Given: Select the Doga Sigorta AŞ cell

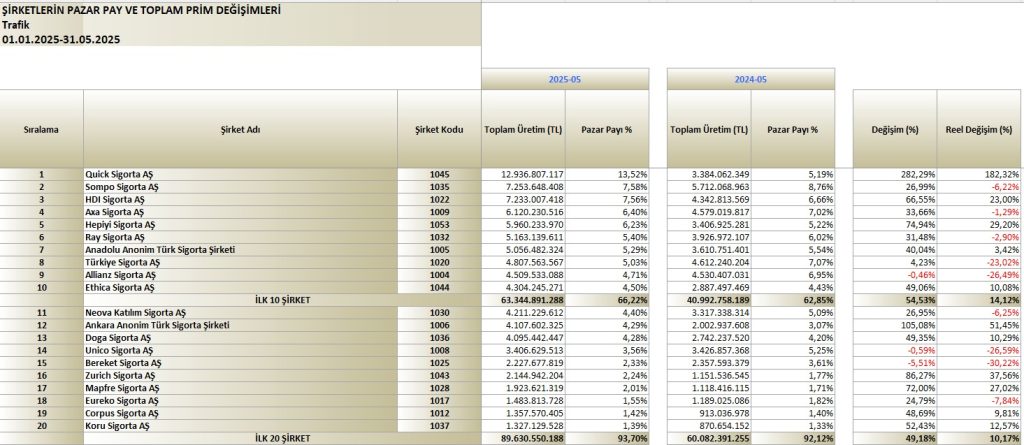Looking at the screenshot, I should tap(240, 337).
